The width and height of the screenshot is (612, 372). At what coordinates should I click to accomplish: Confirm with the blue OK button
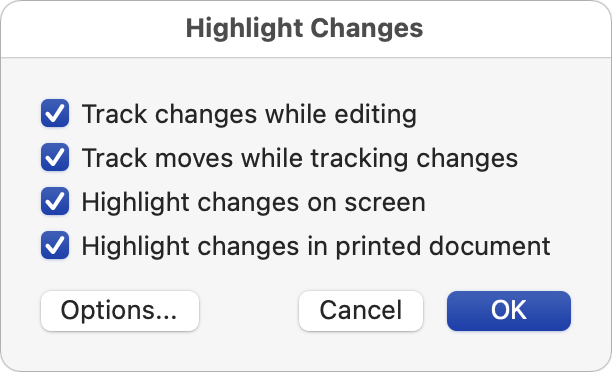point(509,311)
